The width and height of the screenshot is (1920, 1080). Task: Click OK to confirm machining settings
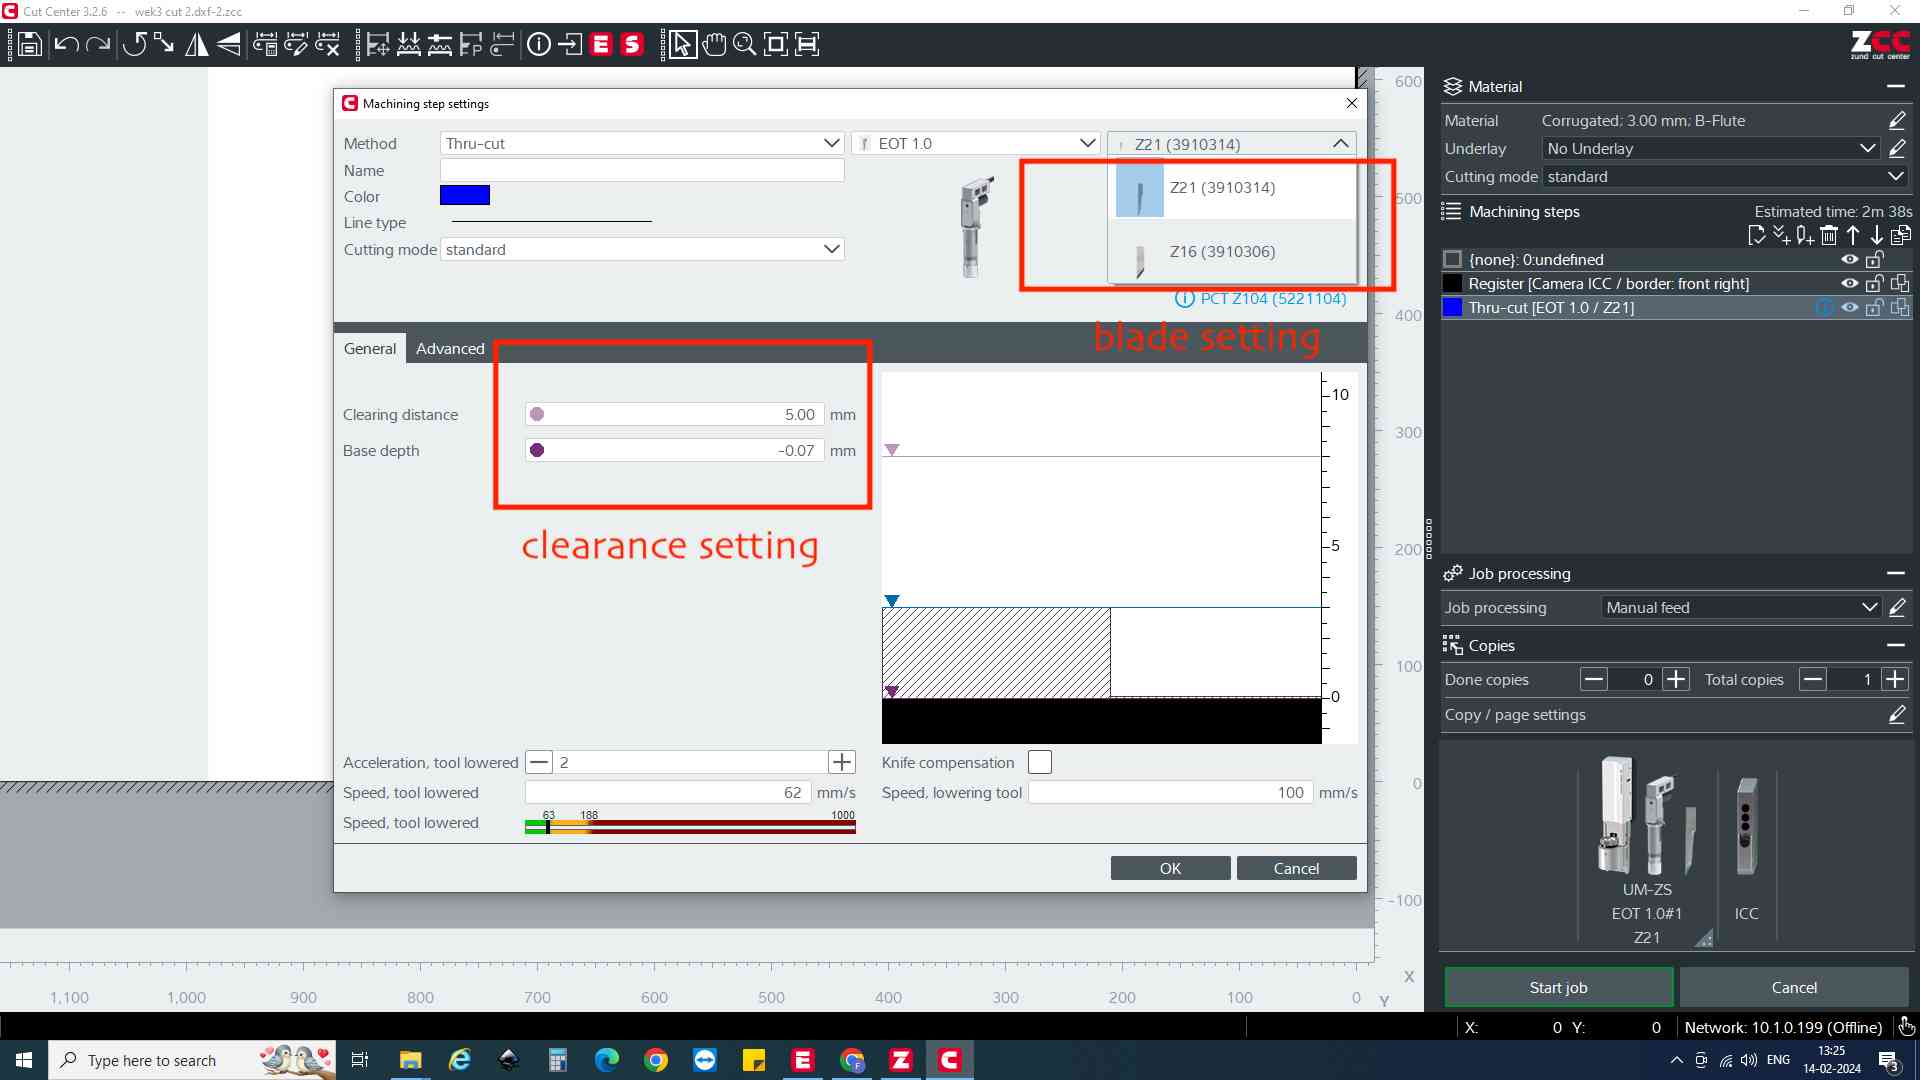[1168, 868]
